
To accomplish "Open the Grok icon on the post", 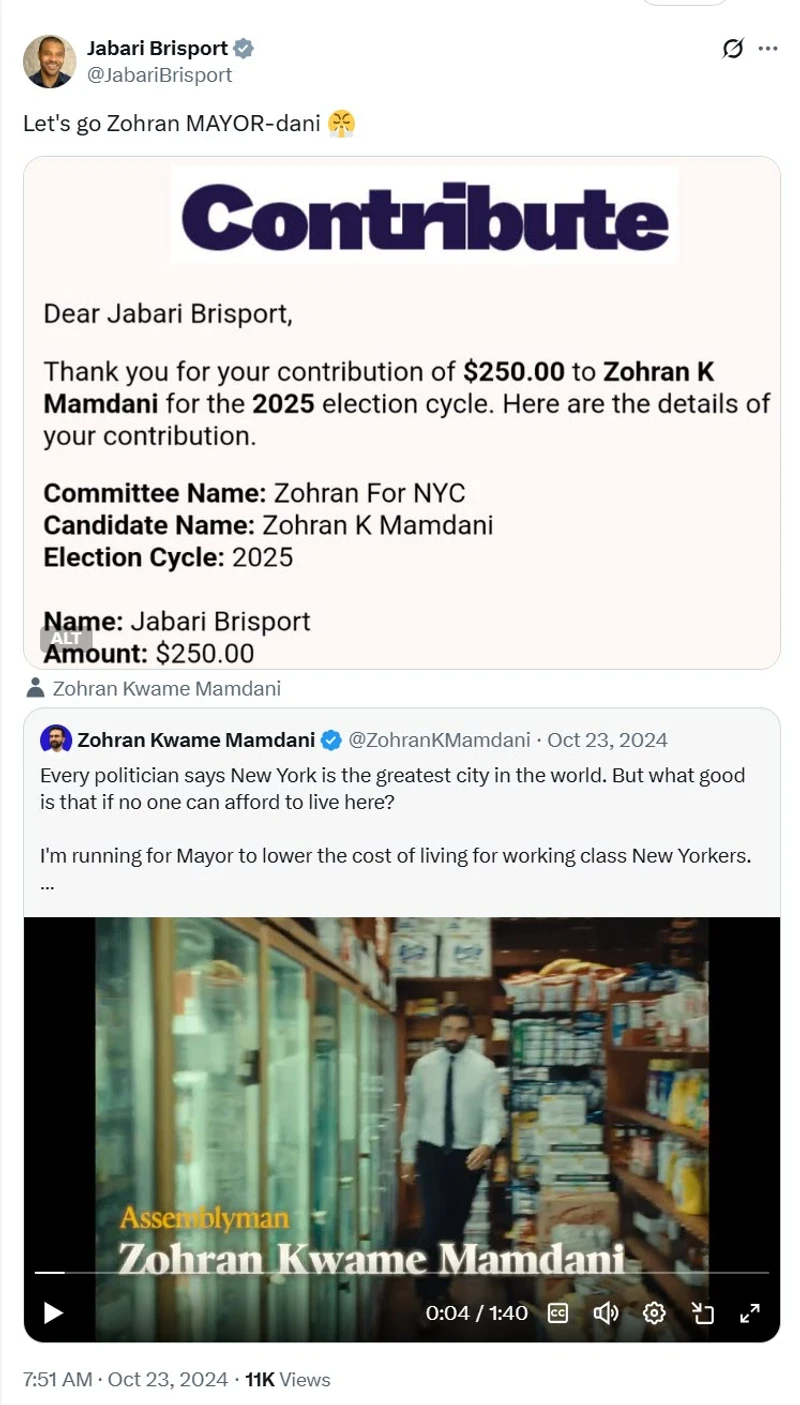I will 733,48.
